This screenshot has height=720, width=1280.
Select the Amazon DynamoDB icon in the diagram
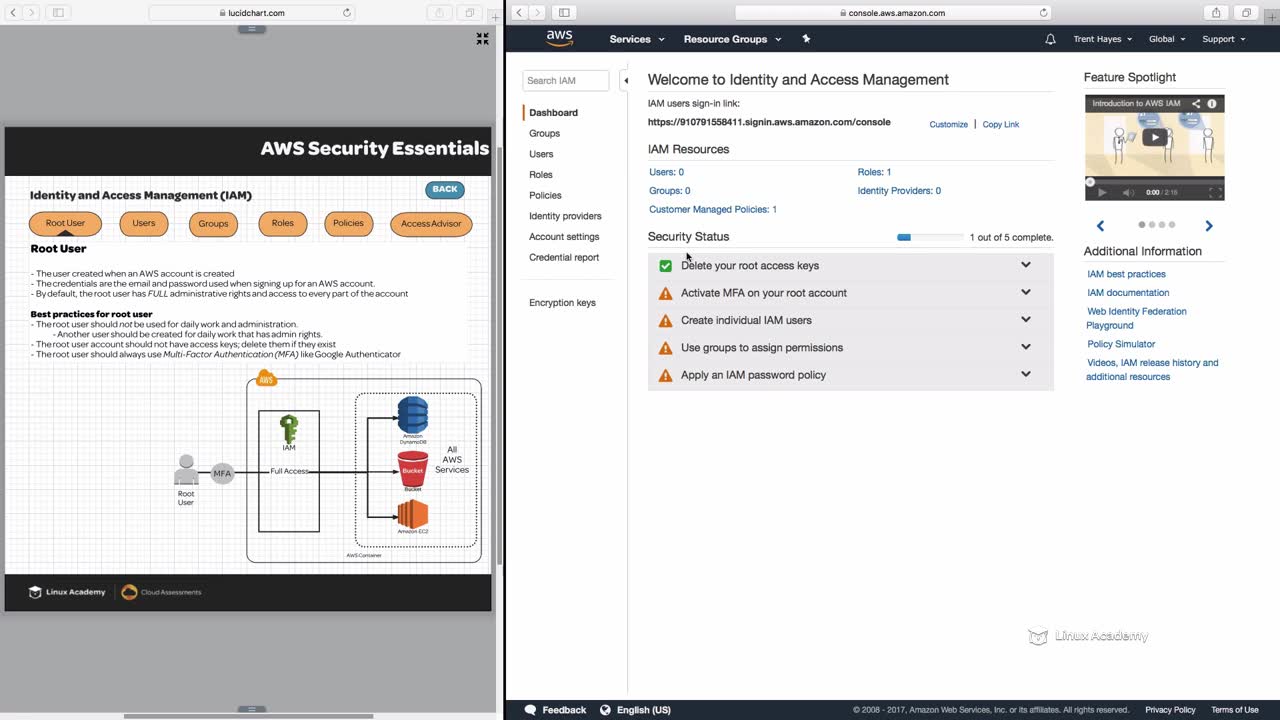pyautogui.click(x=413, y=415)
